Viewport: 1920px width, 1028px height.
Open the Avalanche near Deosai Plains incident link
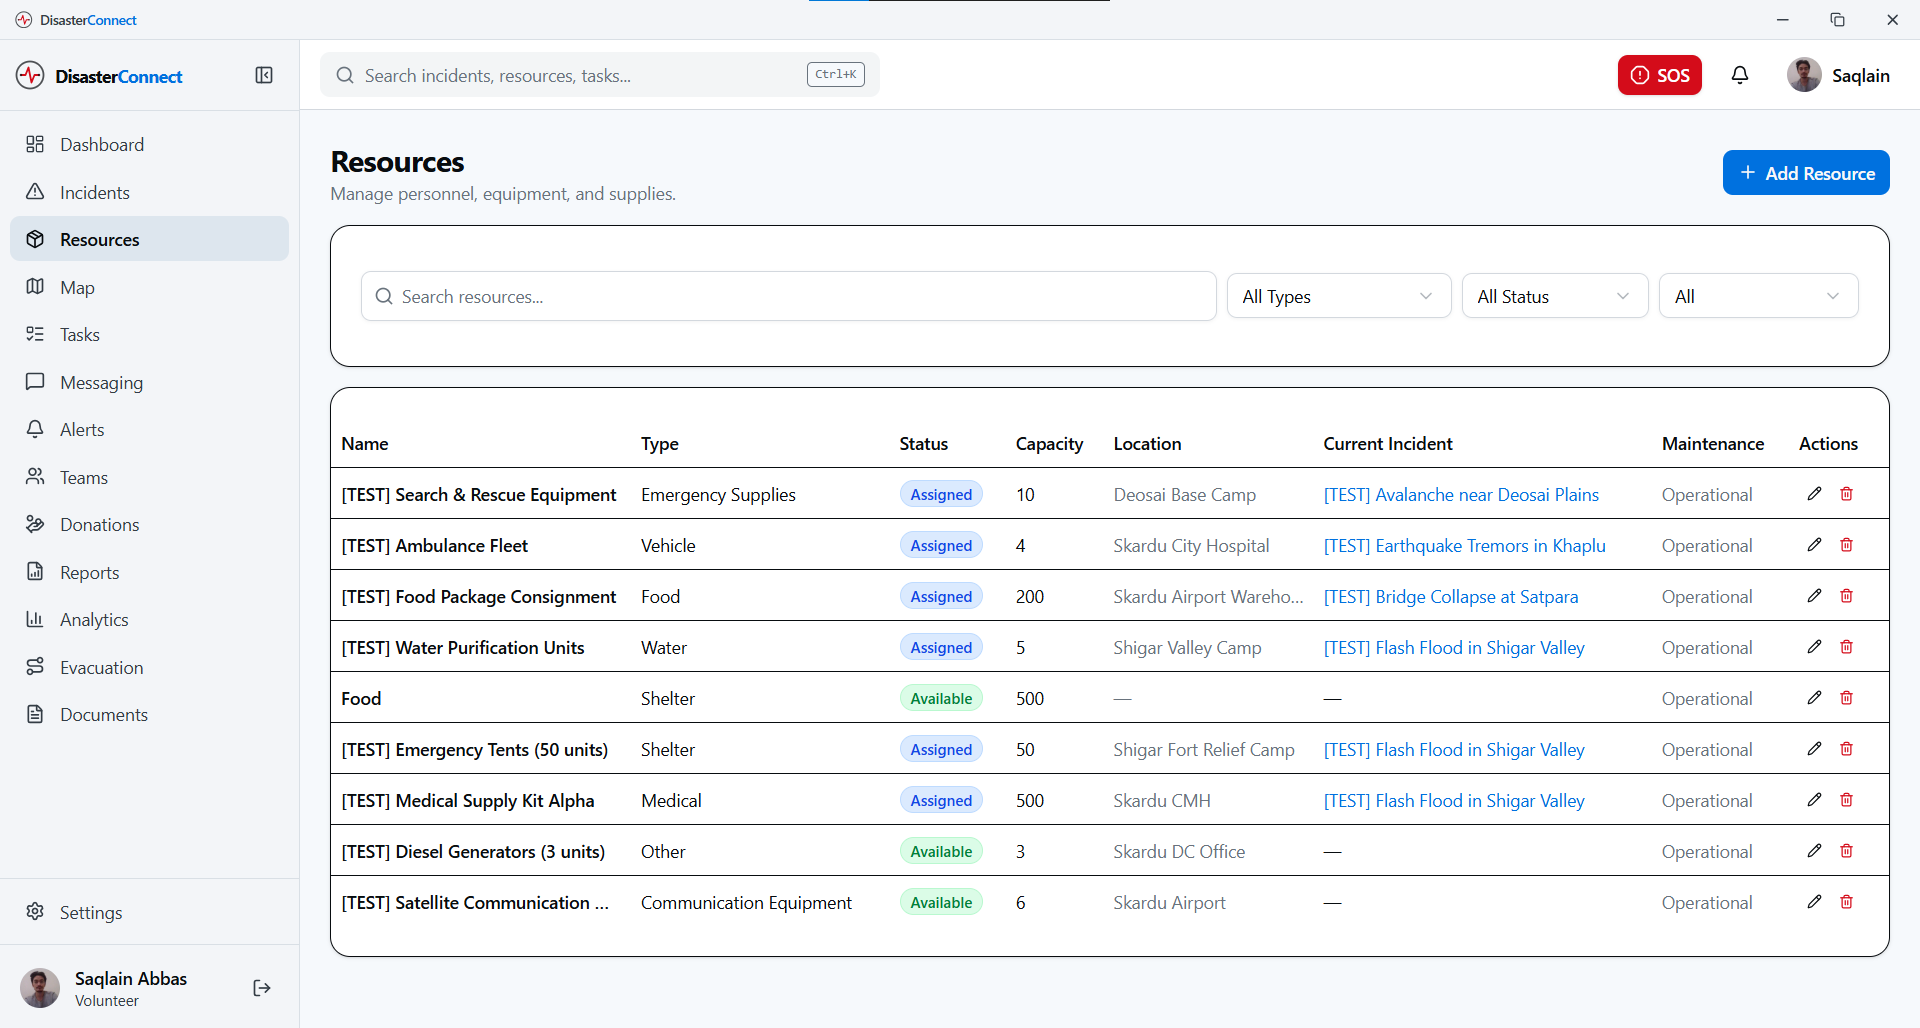(1461, 495)
